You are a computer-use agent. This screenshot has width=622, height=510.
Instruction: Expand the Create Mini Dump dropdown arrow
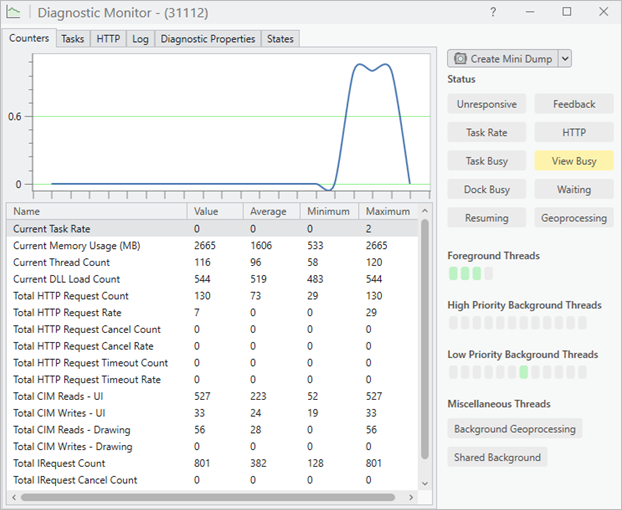pyautogui.click(x=565, y=59)
